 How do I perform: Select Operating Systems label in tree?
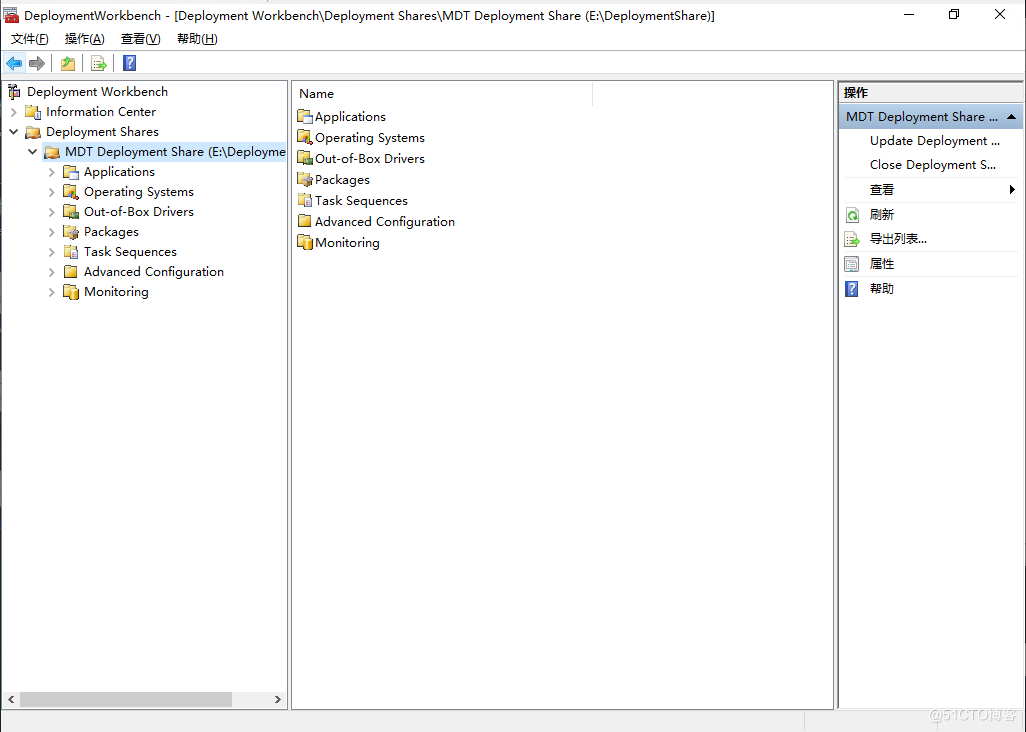139,192
